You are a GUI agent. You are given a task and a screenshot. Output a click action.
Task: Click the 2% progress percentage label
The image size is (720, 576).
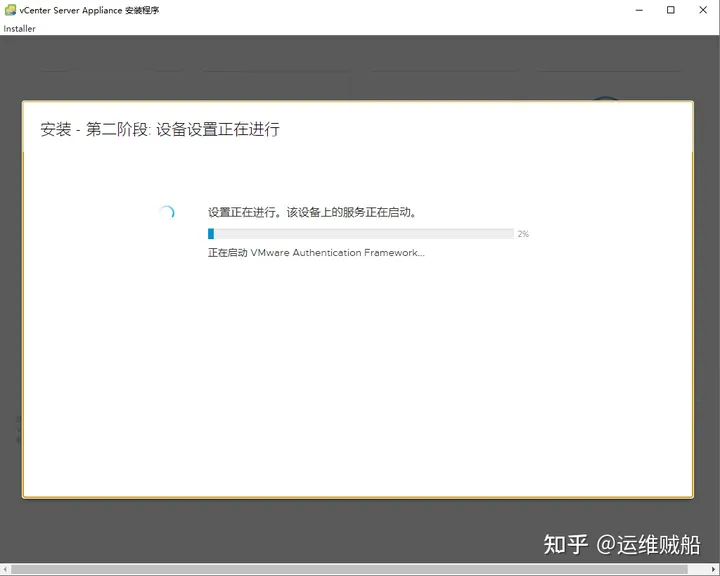pyautogui.click(x=523, y=234)
